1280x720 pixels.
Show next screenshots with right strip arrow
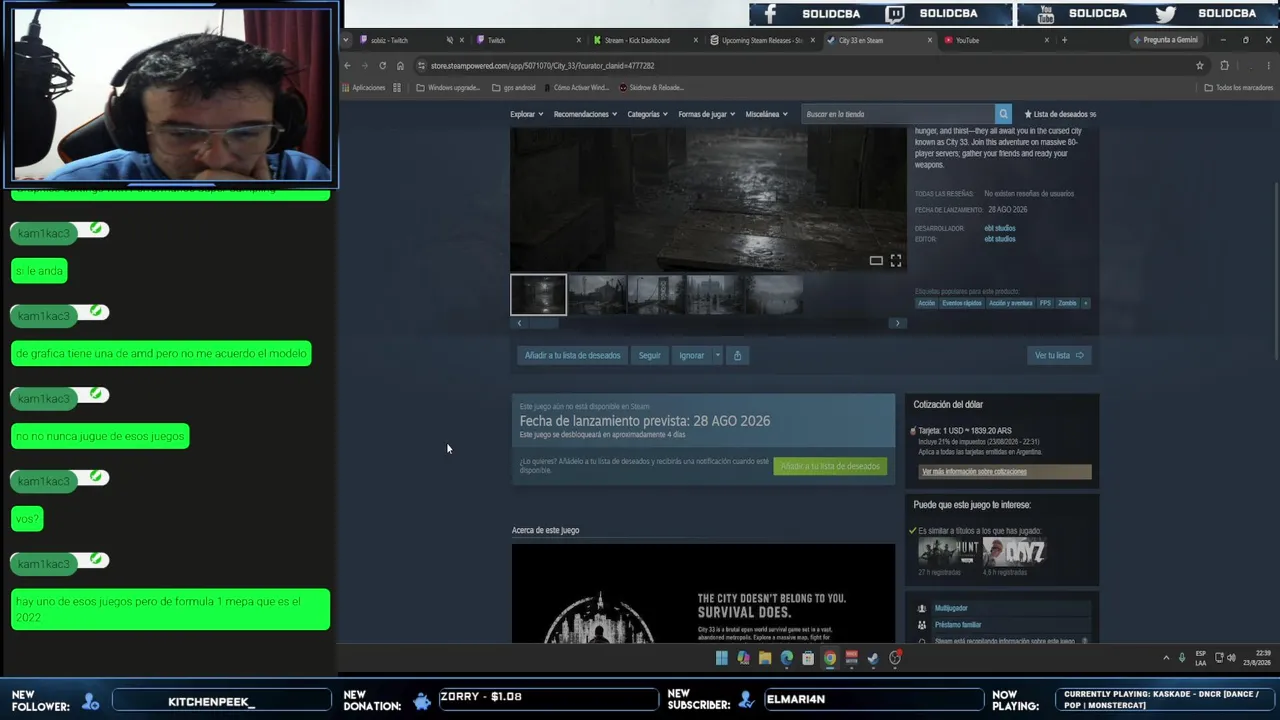point(897,323)
